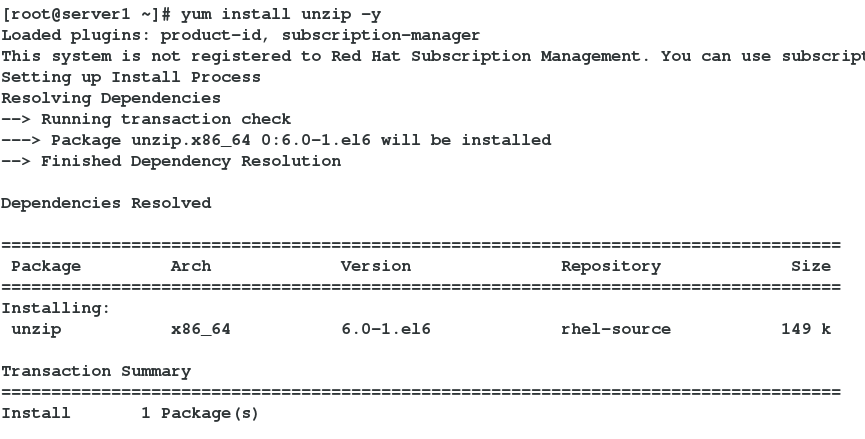Click the Running transaction check line
The image size is (865, 439).
[146, 119]
